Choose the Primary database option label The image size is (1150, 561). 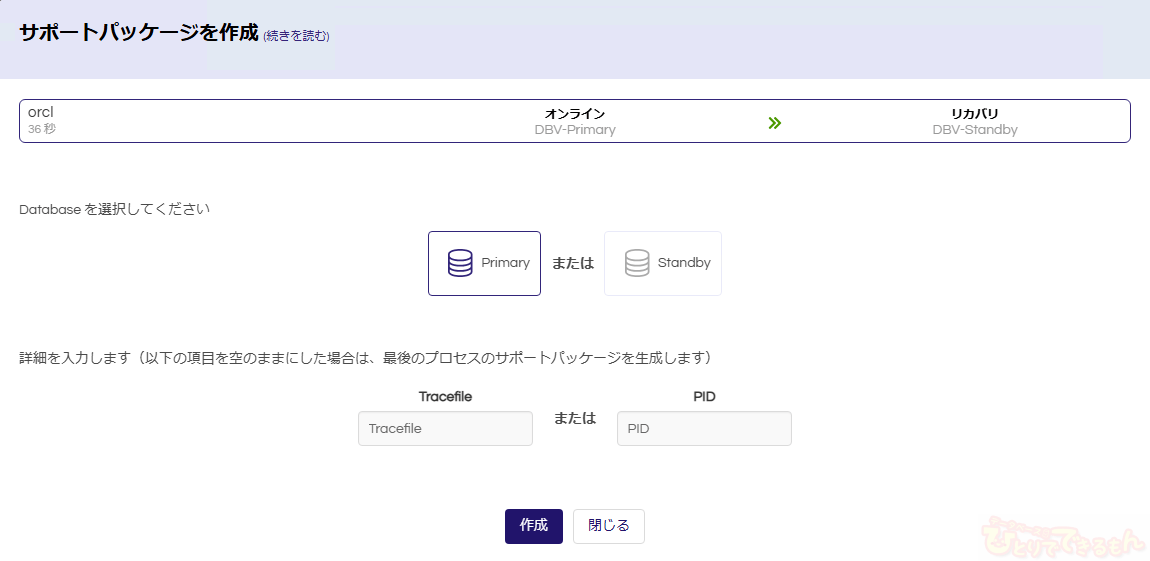tap(505, 263)
